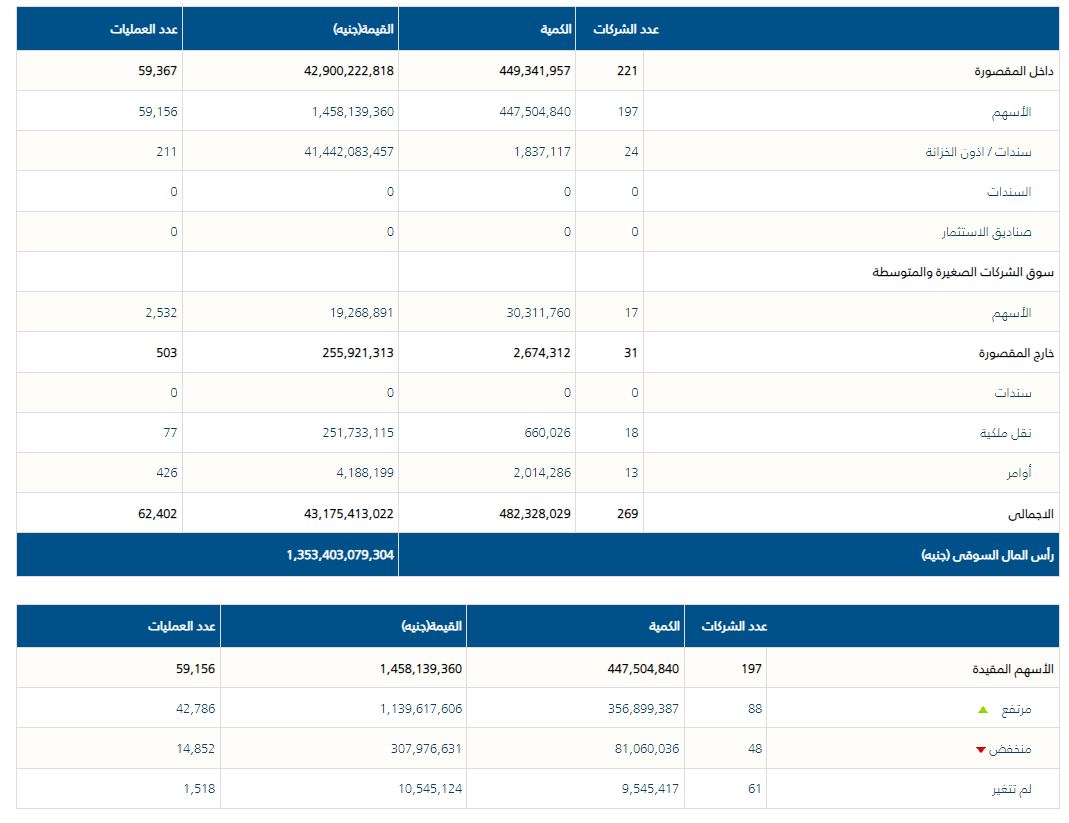Click the market cap value 1,353,403,079,304
The image size is (1069, 823).
pyautogui.click(x=339, y=554)
